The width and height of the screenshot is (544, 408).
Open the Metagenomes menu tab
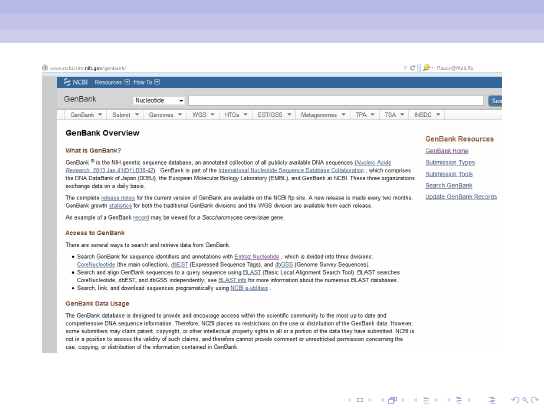tap(323, 115)
